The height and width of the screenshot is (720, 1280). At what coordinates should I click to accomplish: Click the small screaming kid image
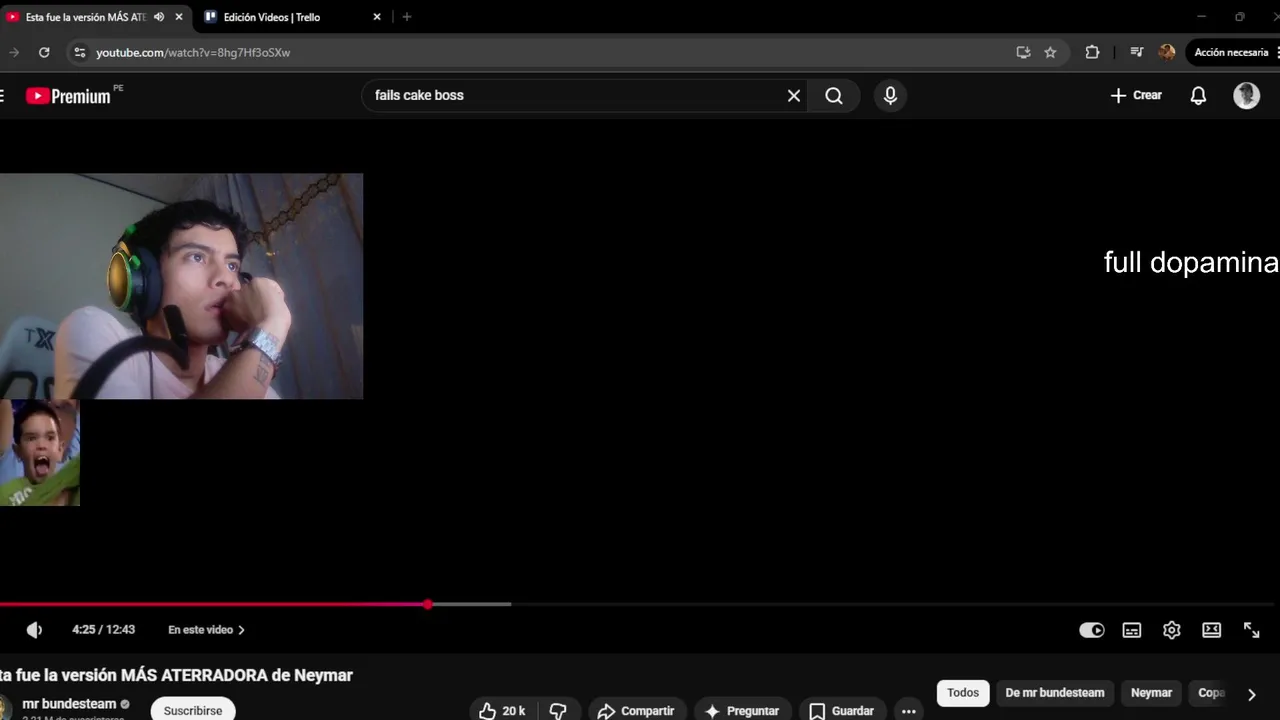(x=39, y=452)
